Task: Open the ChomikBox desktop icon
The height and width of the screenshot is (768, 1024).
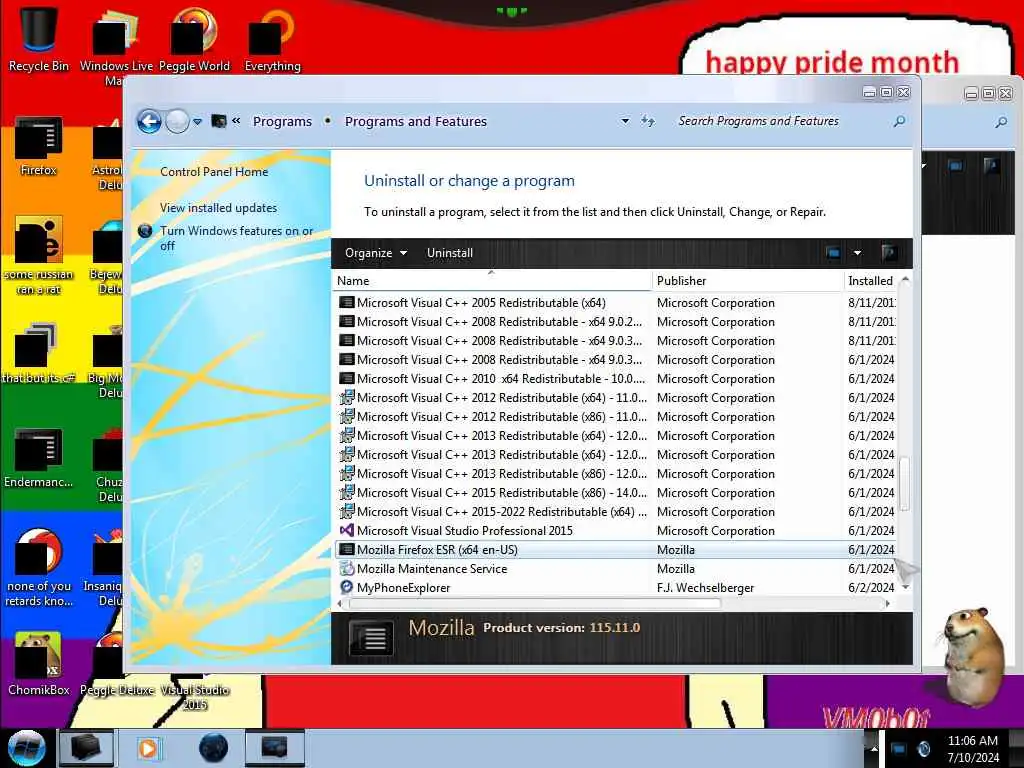Action: coord(38,664)
